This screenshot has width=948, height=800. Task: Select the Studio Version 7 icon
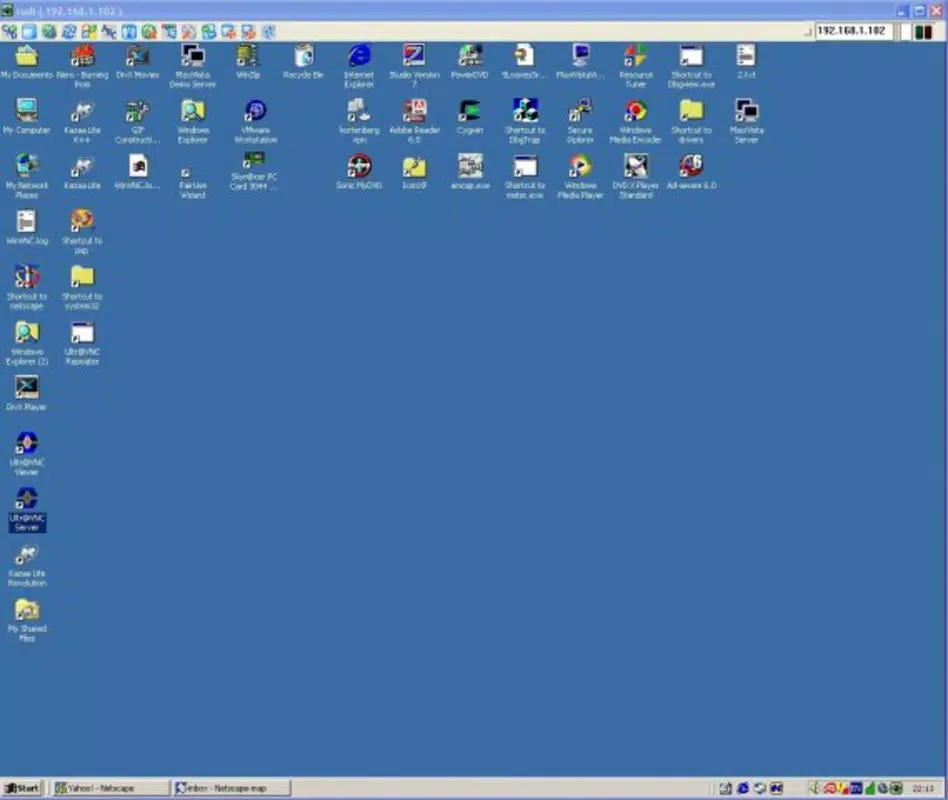point(414,66)
